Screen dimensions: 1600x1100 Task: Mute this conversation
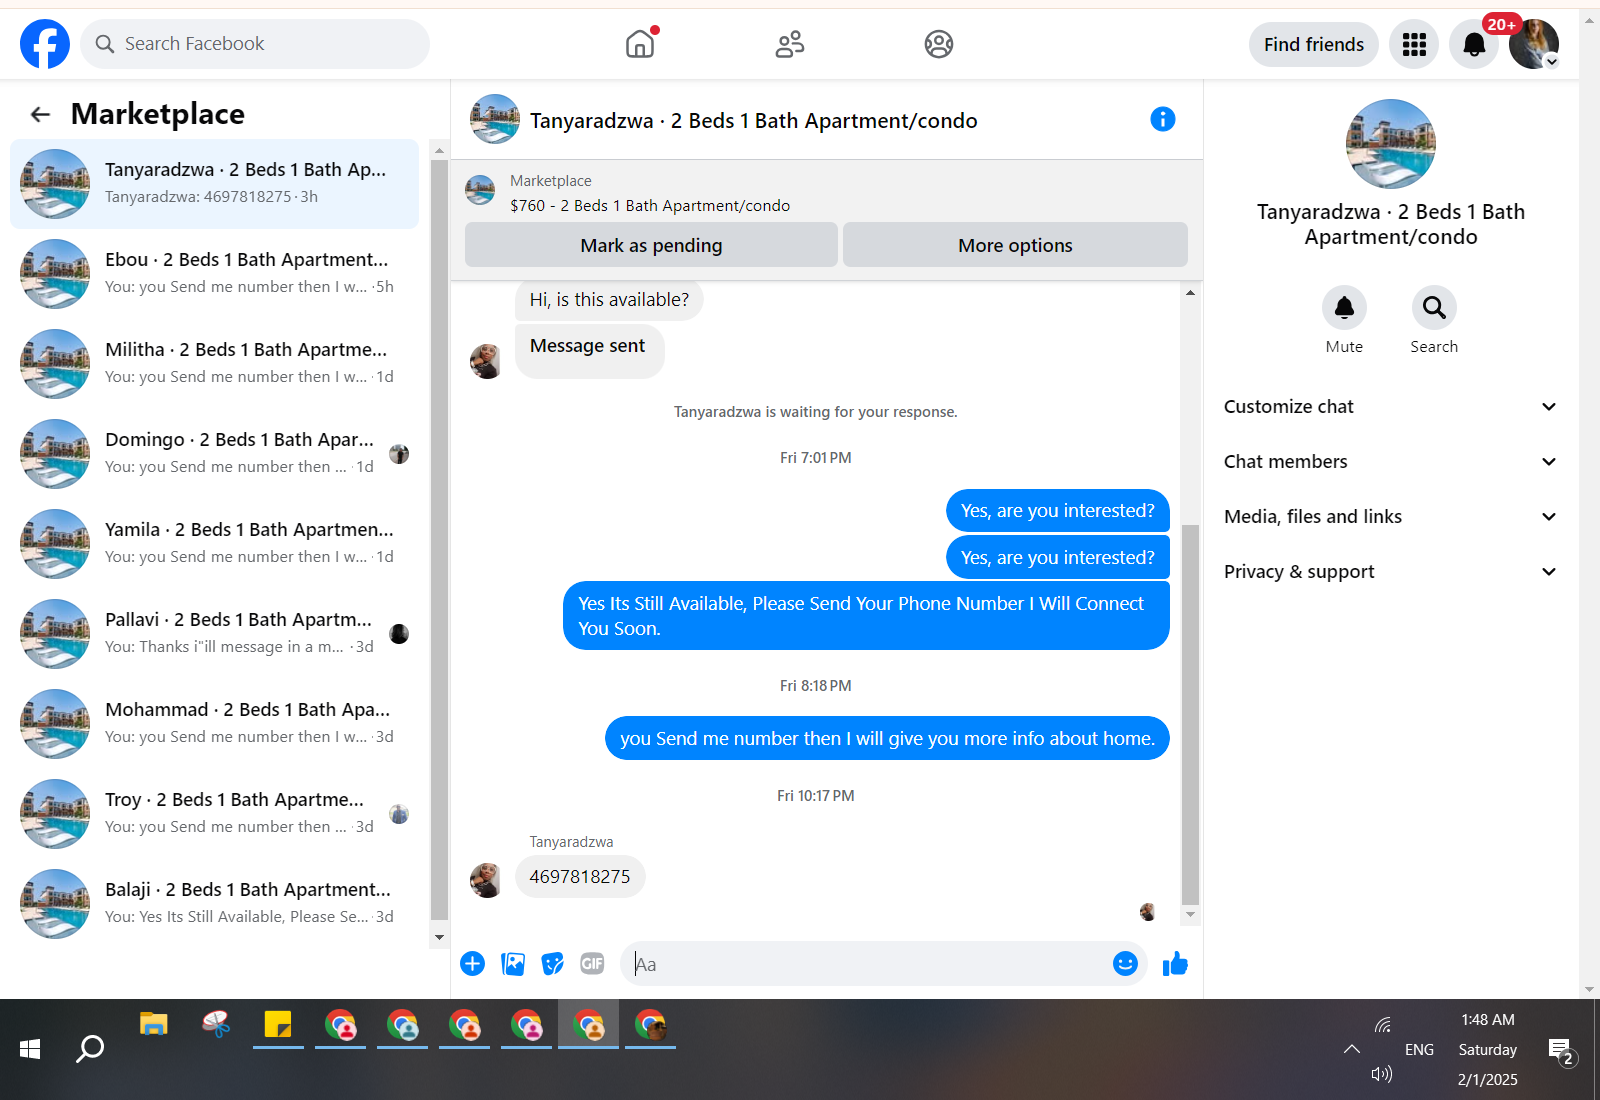click(1344, 307)
